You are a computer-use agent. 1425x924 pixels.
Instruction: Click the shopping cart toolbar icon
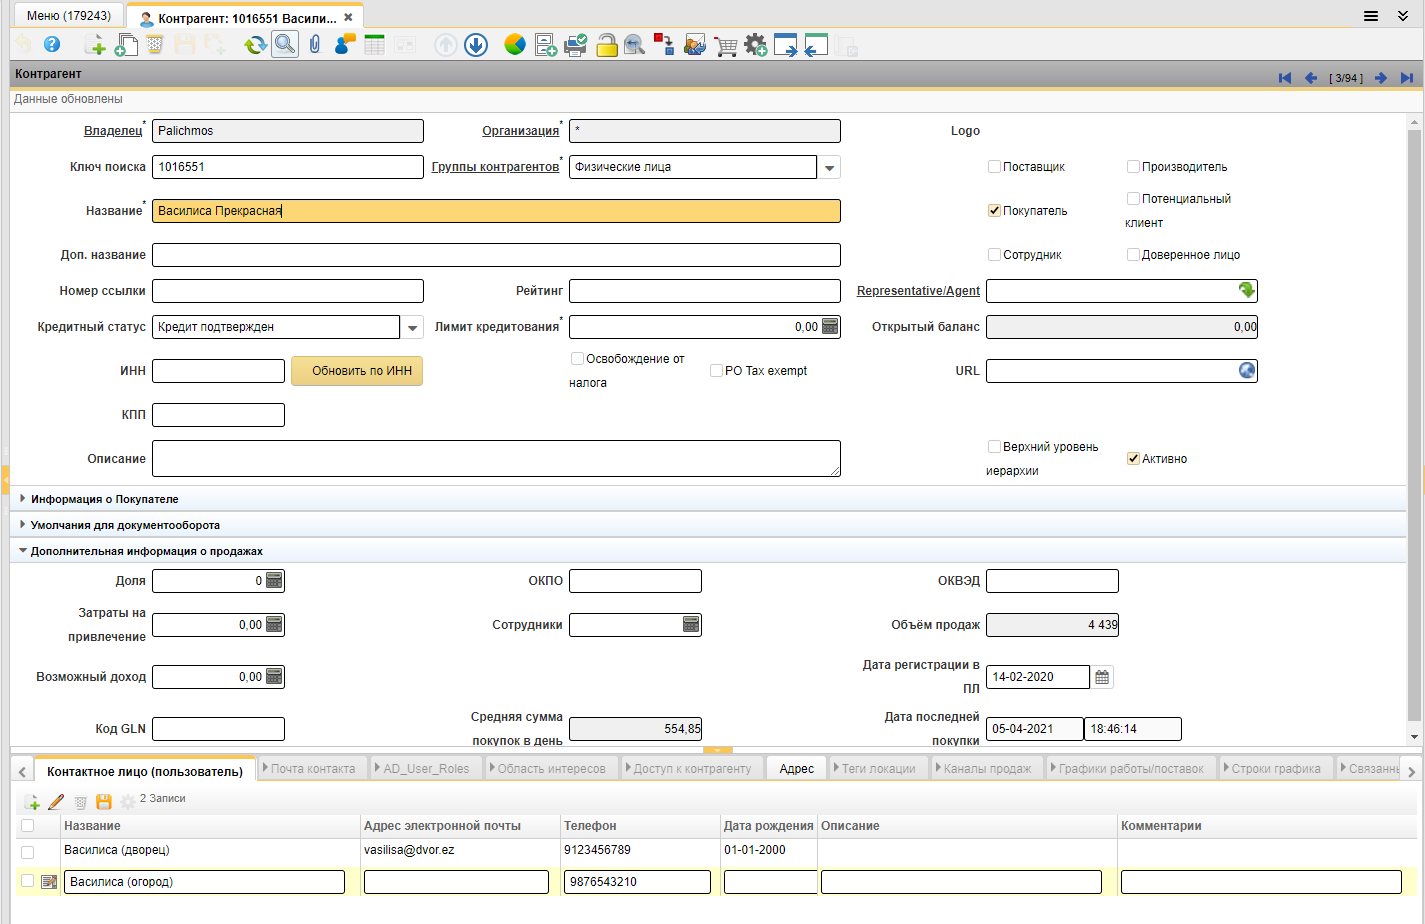click(x=726, y=45)
